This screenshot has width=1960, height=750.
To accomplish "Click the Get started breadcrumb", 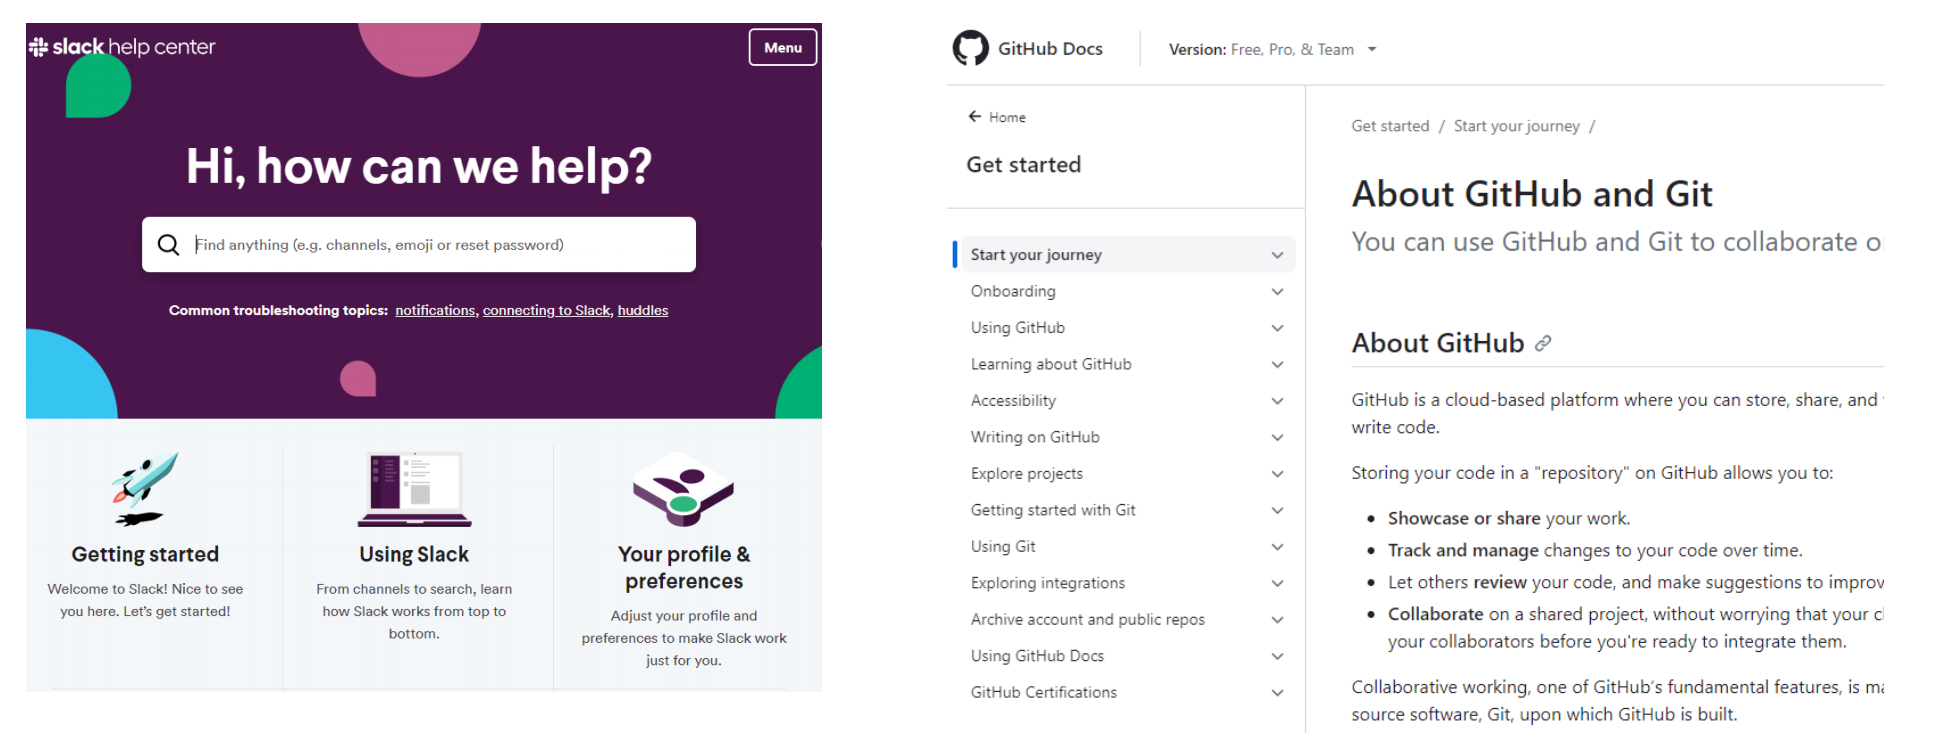I will tap(1390, 126).
